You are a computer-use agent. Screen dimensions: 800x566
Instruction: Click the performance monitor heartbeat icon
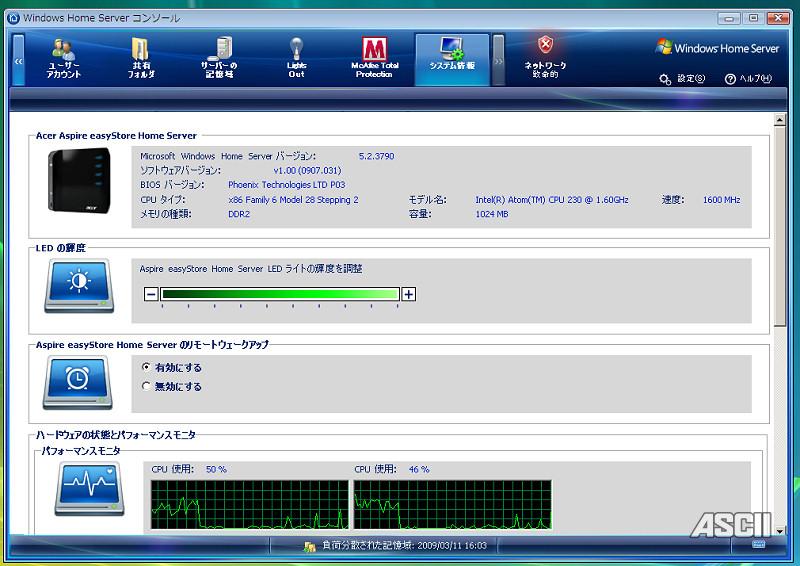point(89,488)
